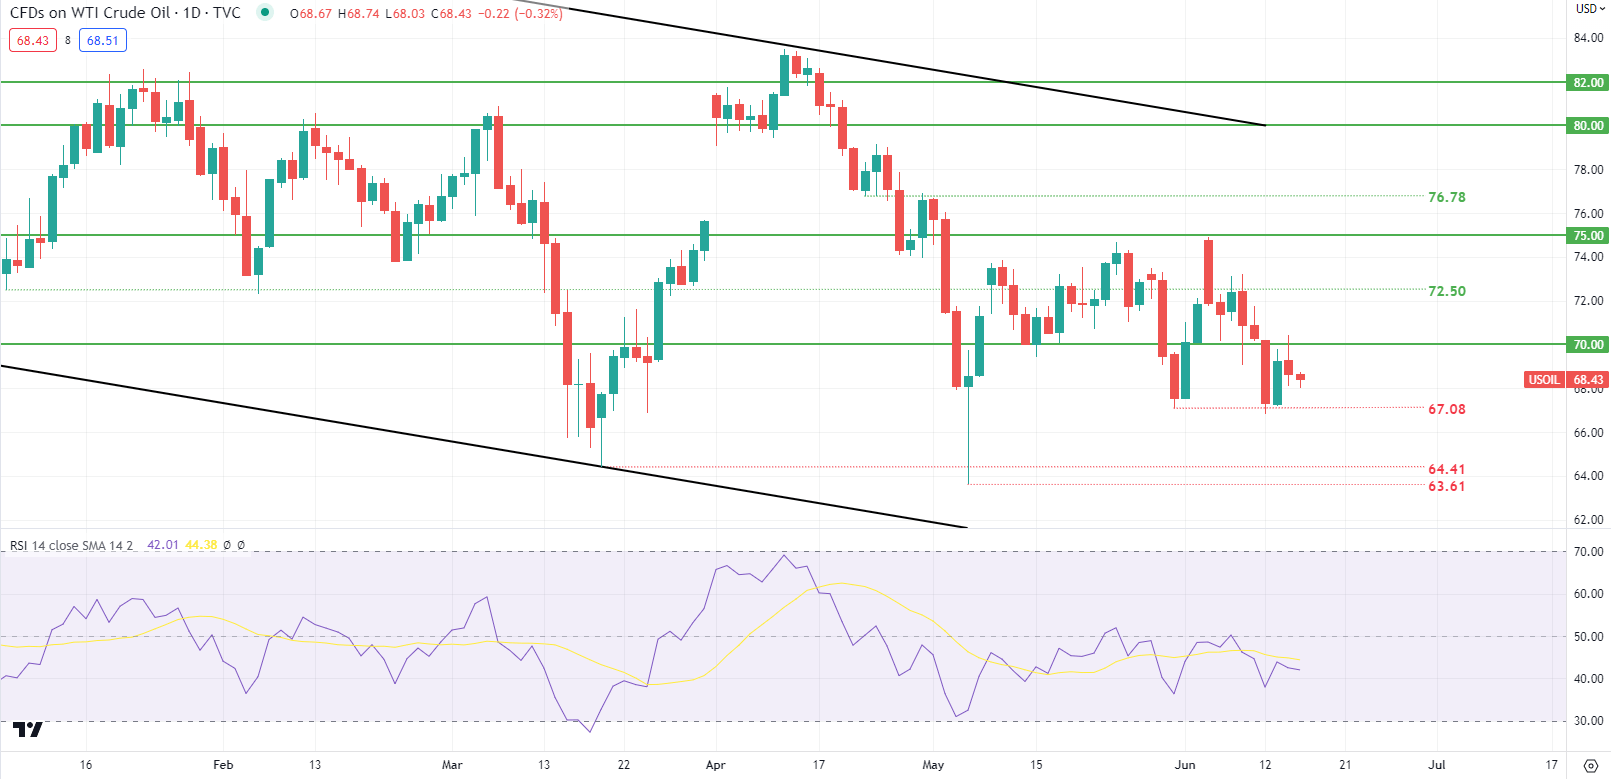
Task: Click the May label on time axis
Action: [933, 765]
